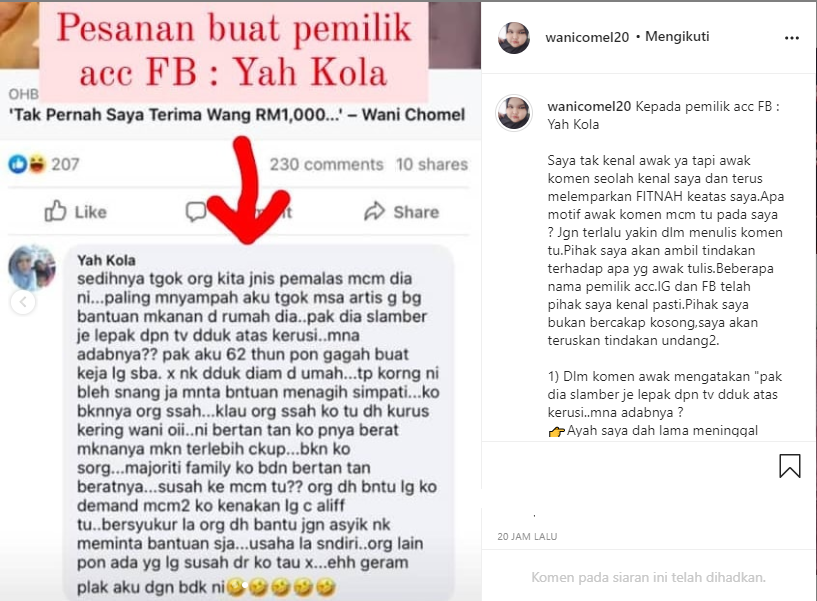Click wanicomel20 username in the caption
817x601 pixels.
pos(589,106)
